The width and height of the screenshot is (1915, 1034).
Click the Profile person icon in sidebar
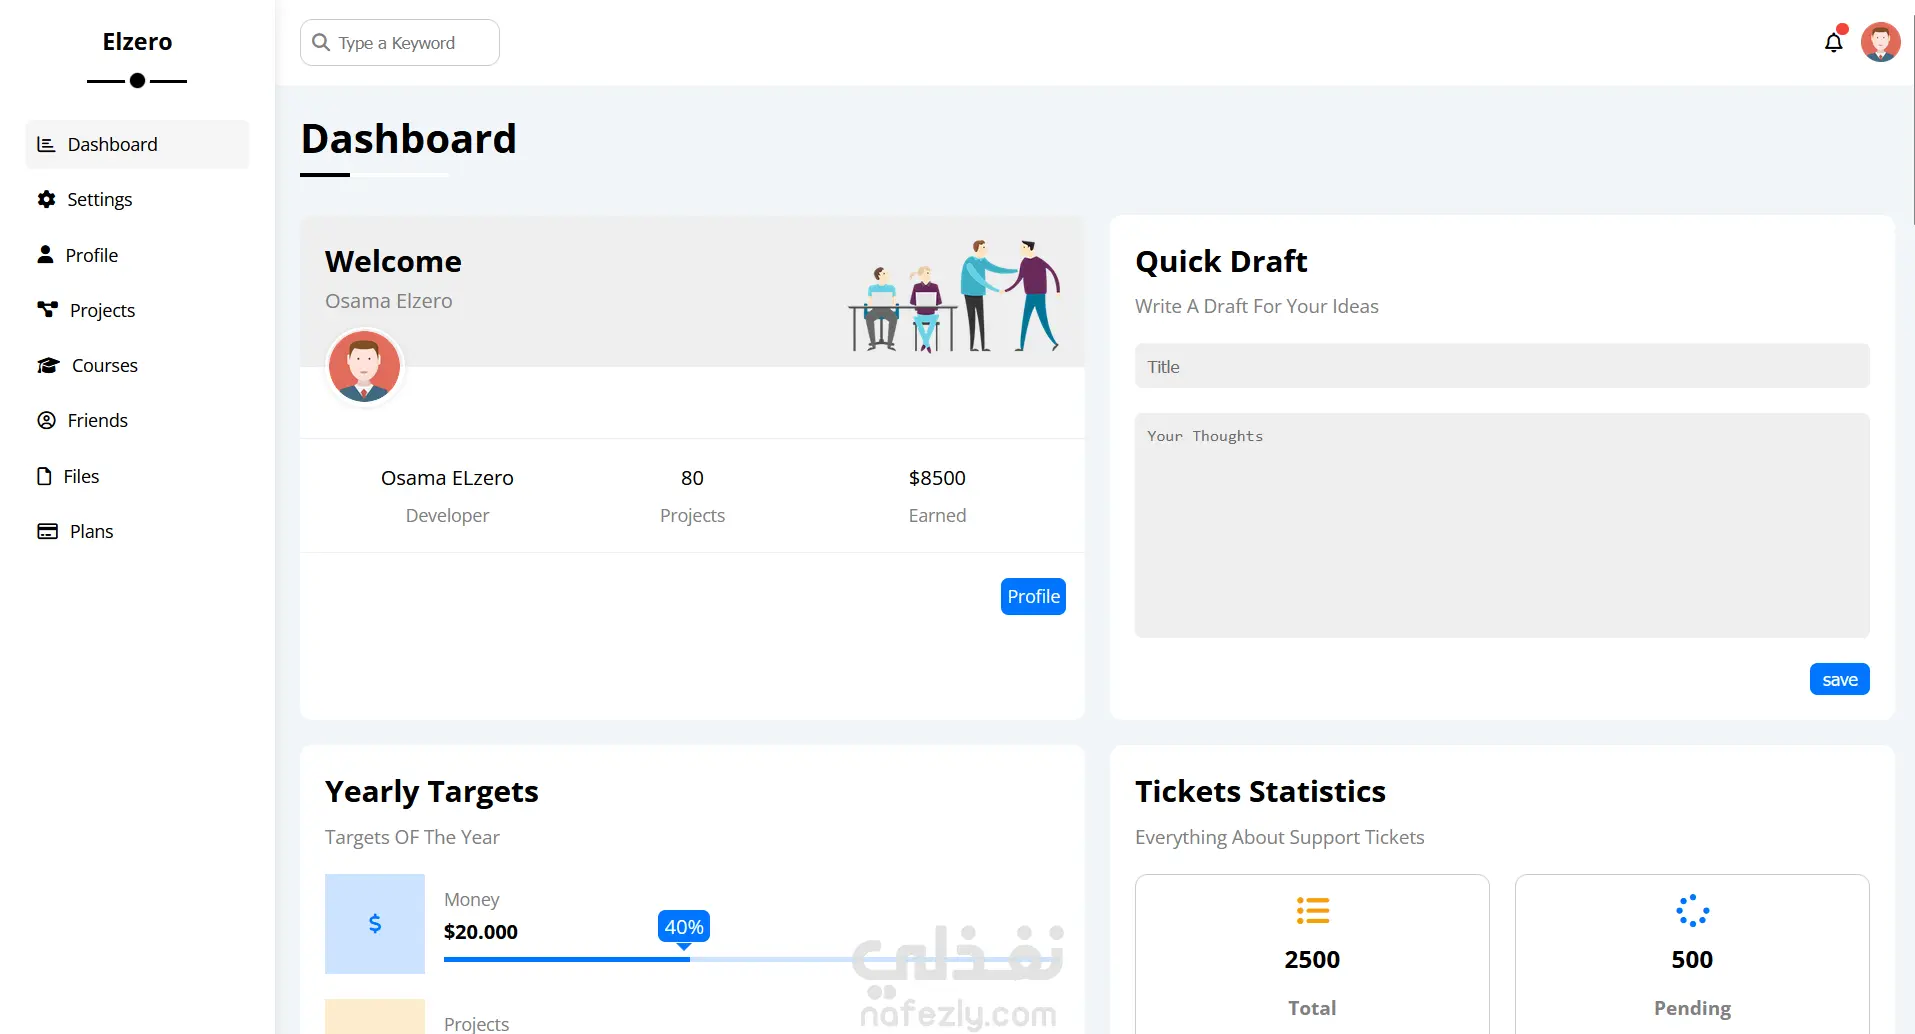click(45, 254)
